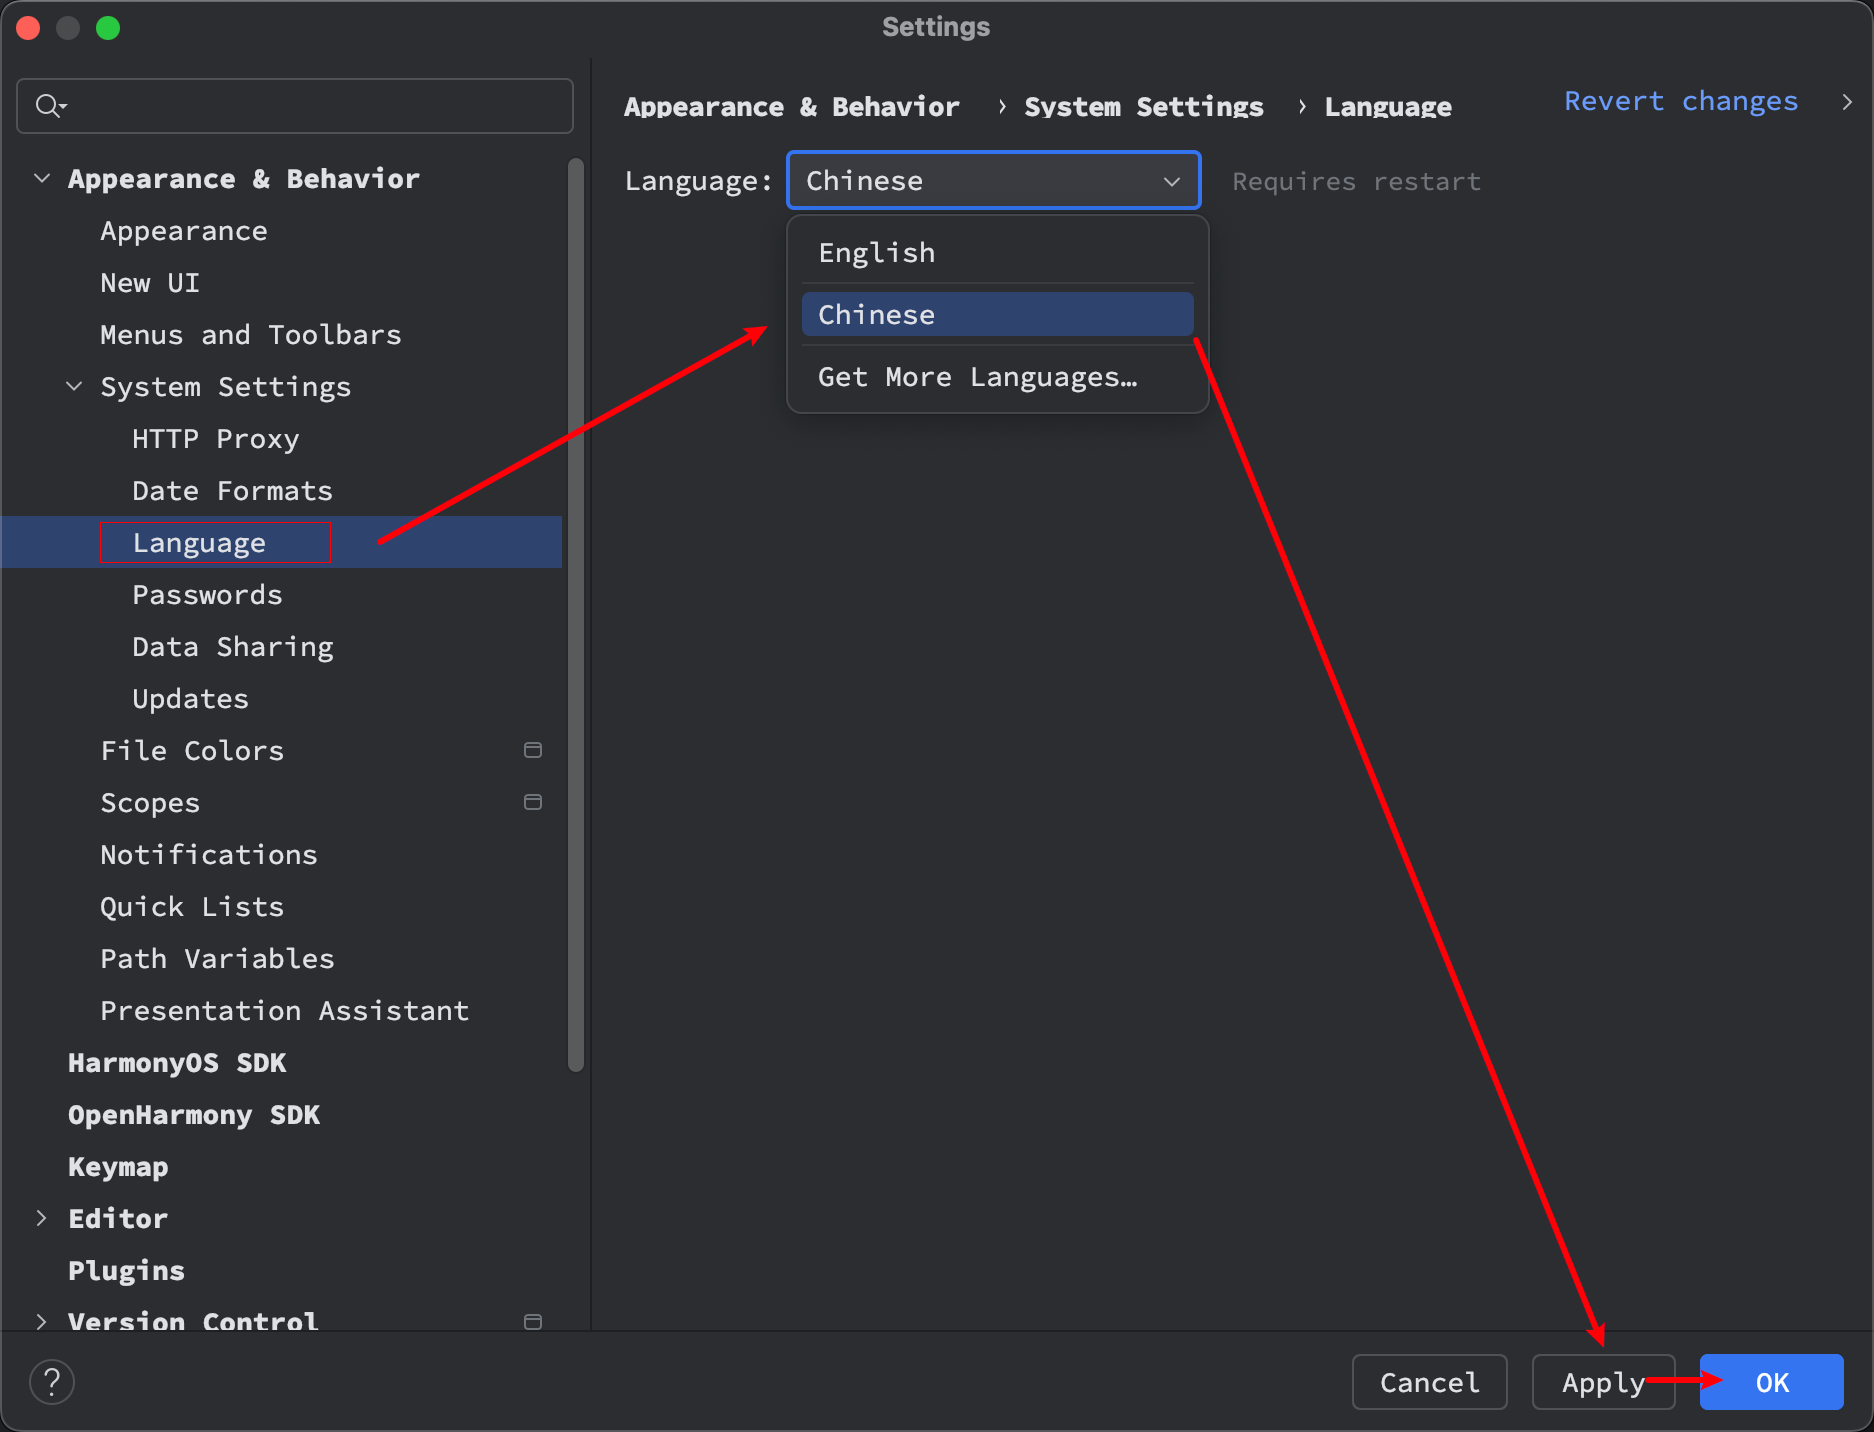Click the settings tree vertical scrollbar

coord(576,614)
